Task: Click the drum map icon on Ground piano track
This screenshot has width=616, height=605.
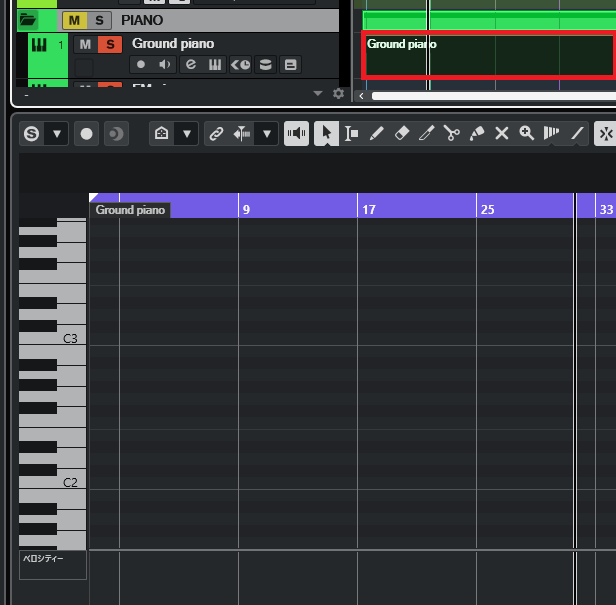Action: click(x=266, y=64)
